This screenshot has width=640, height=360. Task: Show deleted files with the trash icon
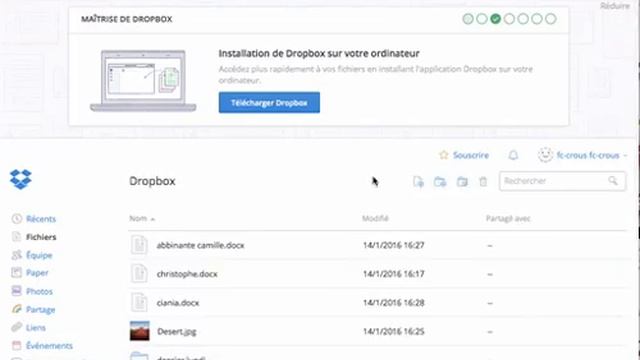coord(483,182)
